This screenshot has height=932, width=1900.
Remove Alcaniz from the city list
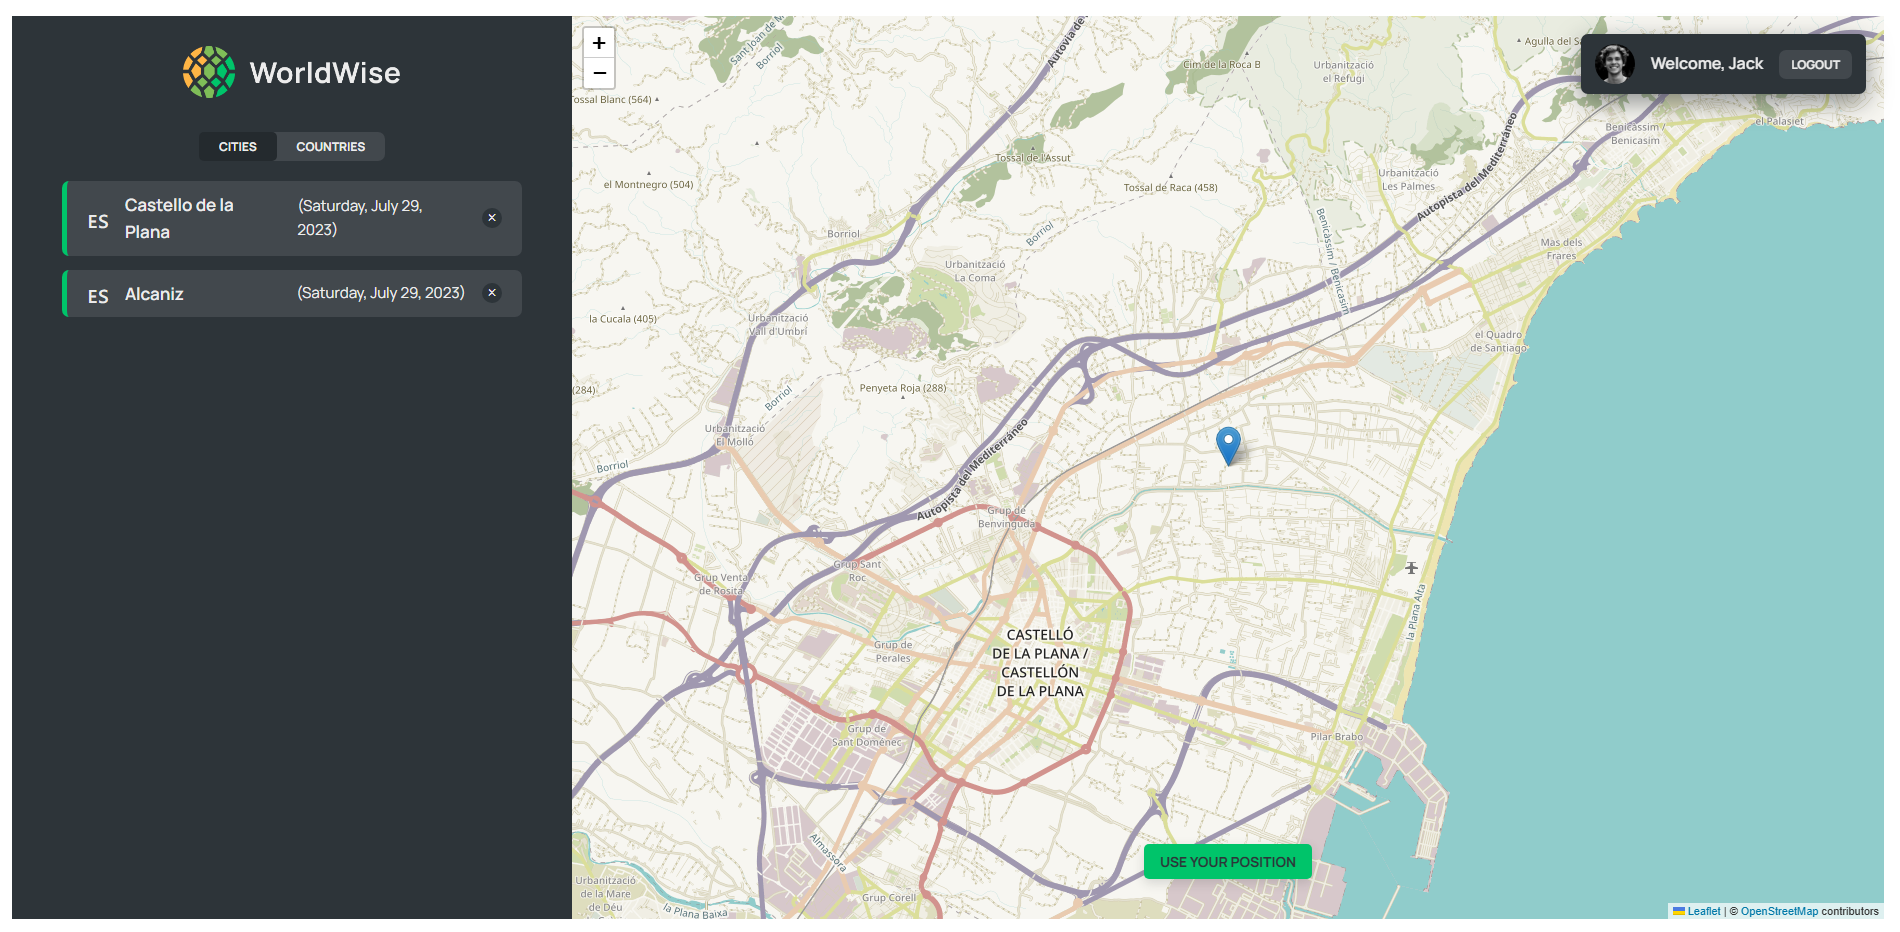point(492,293)
